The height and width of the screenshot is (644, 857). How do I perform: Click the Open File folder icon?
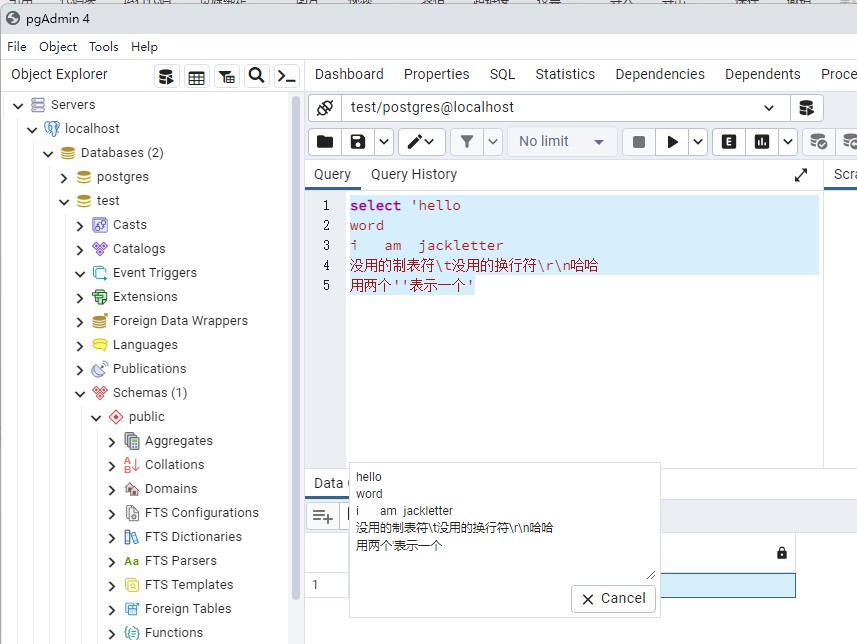click(325, 142)
